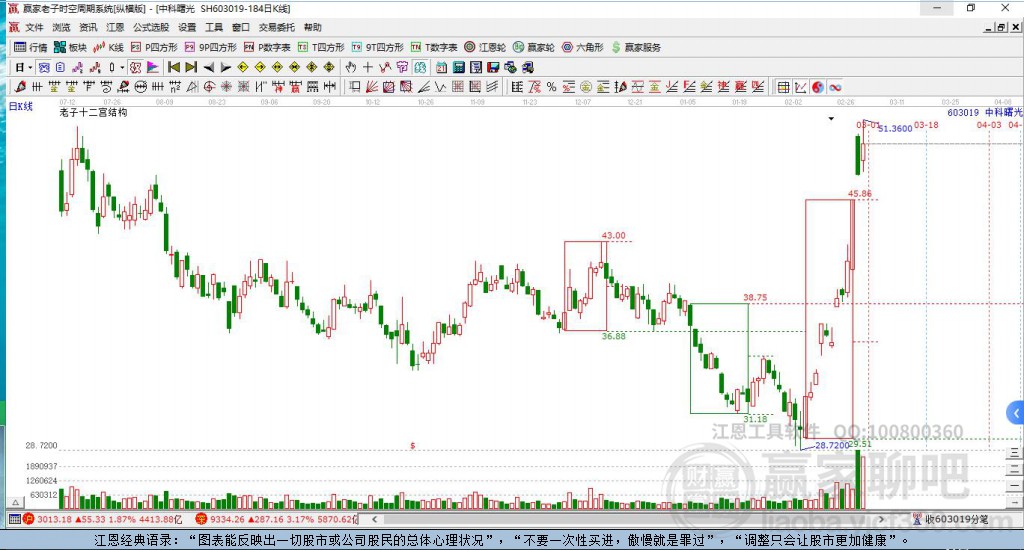Open the 帮助 menu
1024x550 pixels.
point(313,27)
